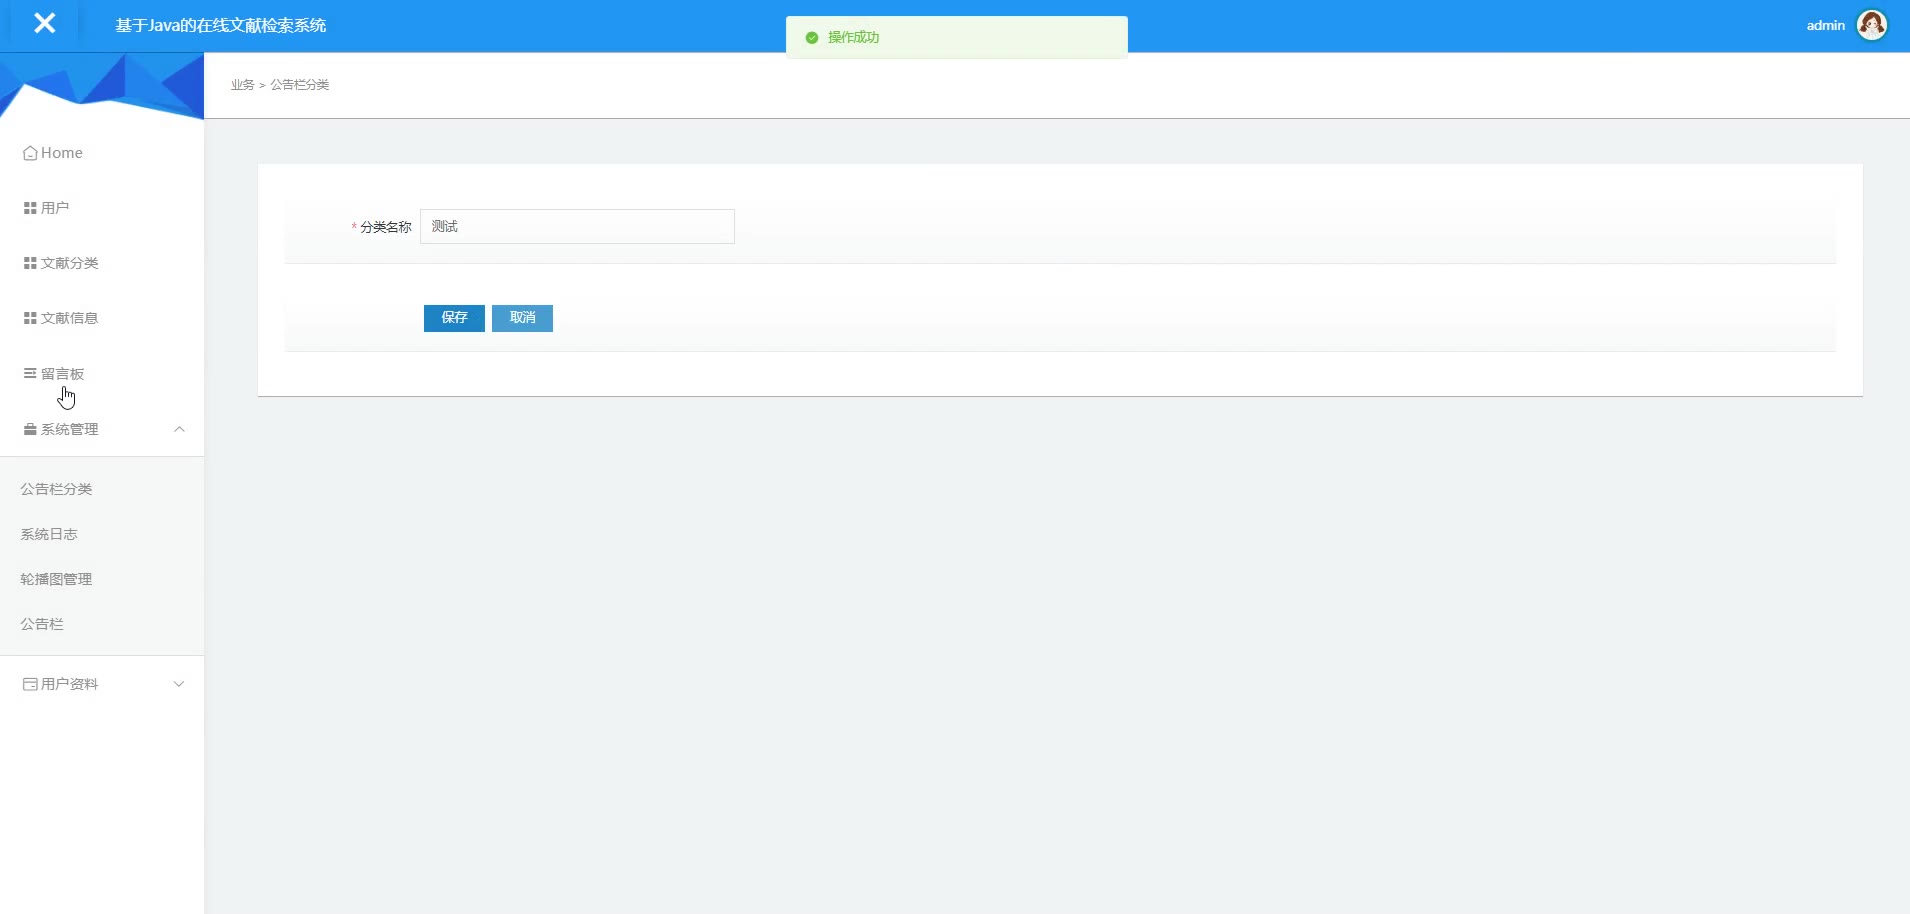
Task: Click the X collapse sidebar icon
Action: (x=44, y=23)
